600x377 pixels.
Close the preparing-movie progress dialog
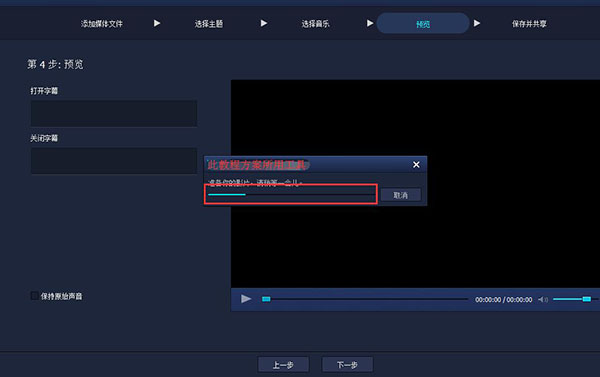click(x=416, y=165)
